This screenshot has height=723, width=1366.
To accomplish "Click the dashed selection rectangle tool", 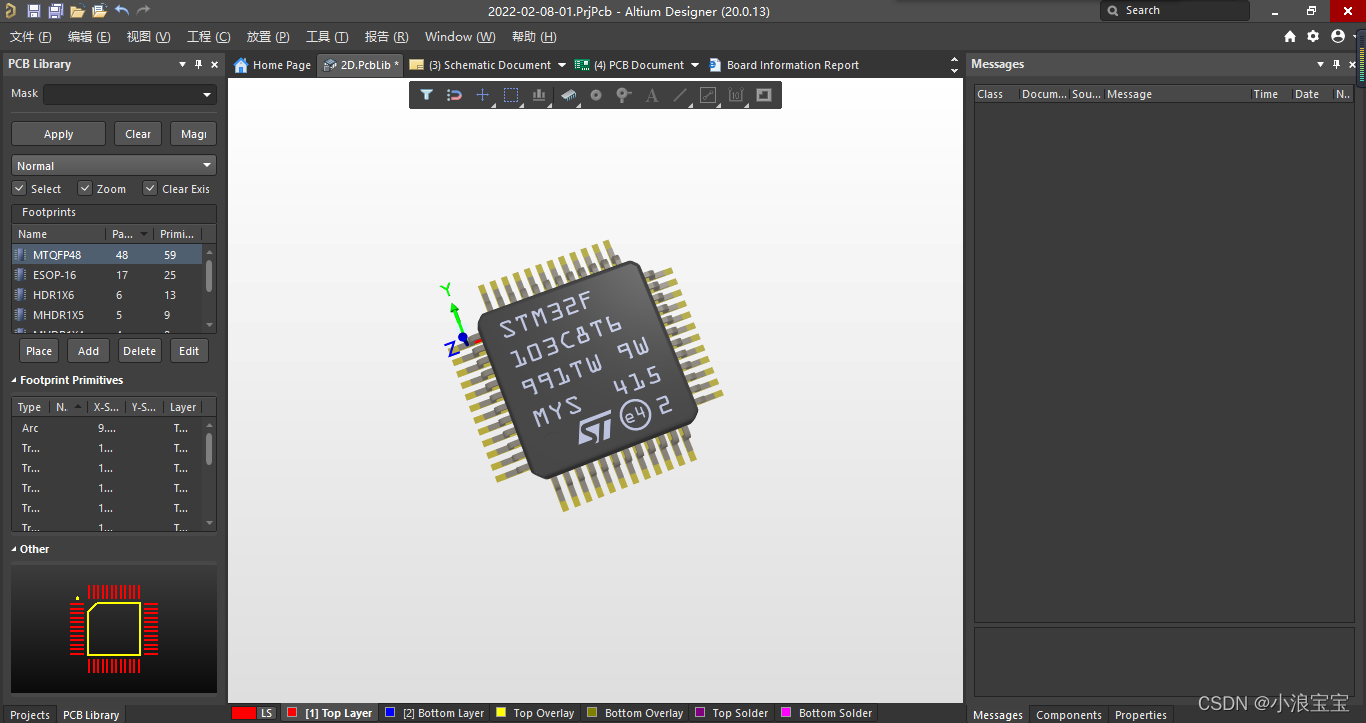I will click(511, 95).
